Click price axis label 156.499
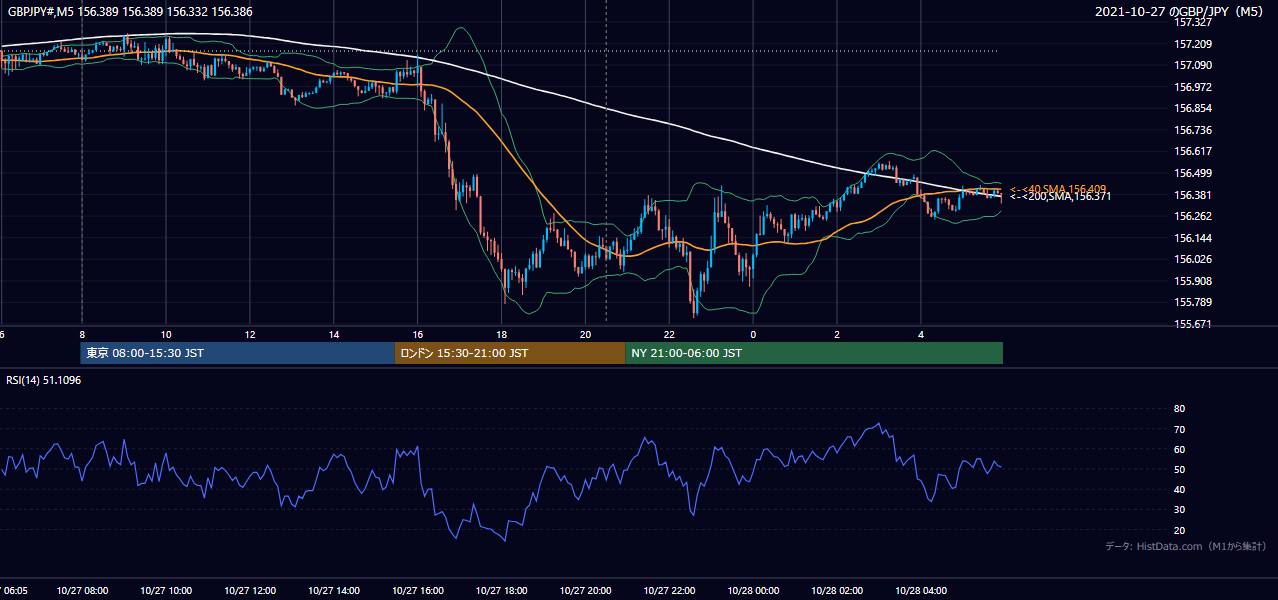The width and height of the screenshot is (1278, 600). click(1193, 173)
